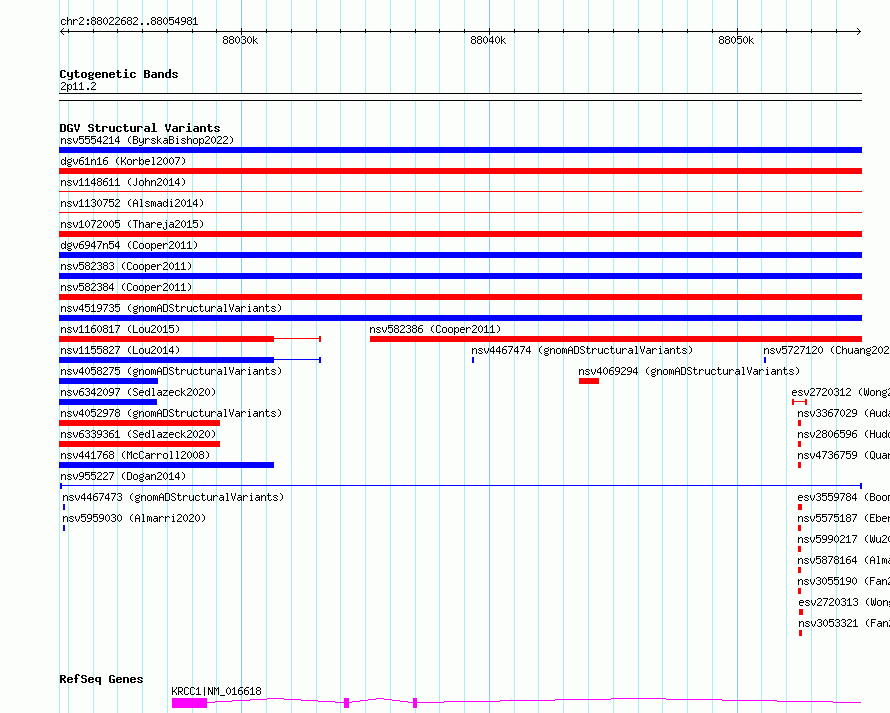This screenshot has height=713, width=890.
Task: Select nsv5575187 variant label
Action: click(843, 518)
